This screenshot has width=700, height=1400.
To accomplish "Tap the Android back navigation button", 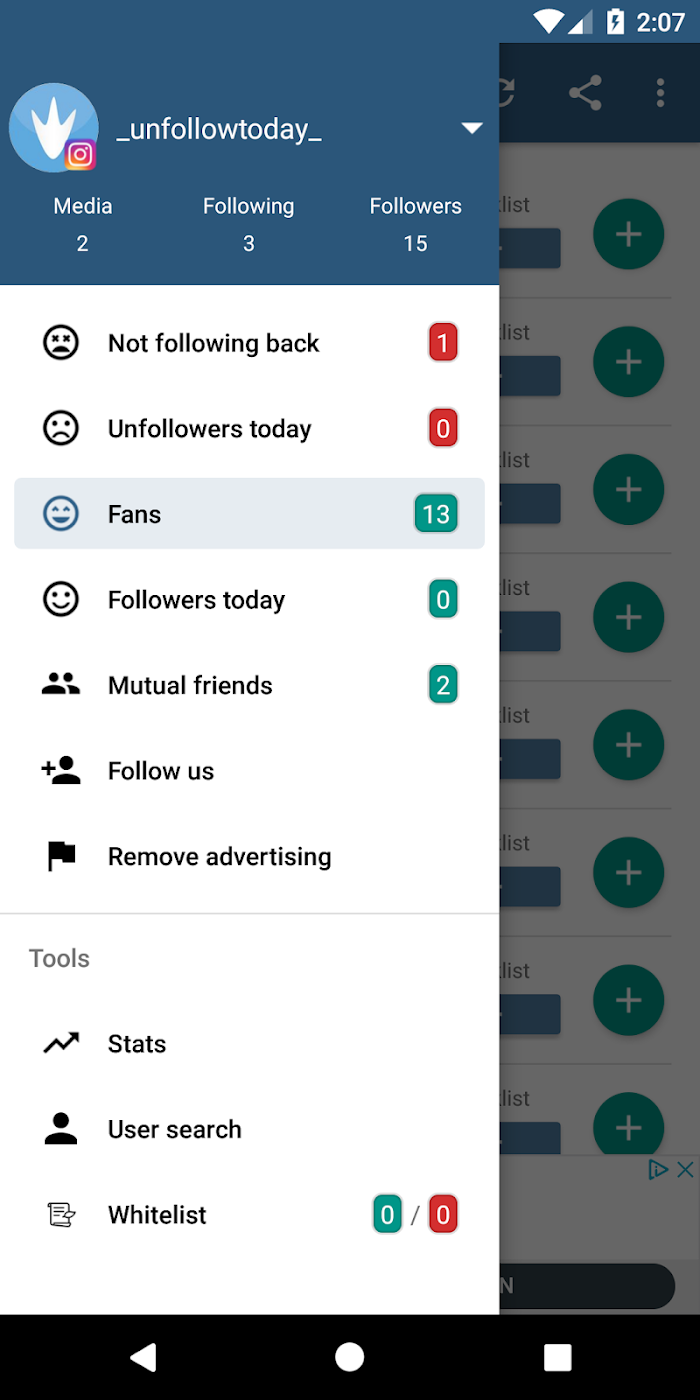I will (x=143, y=1357).
